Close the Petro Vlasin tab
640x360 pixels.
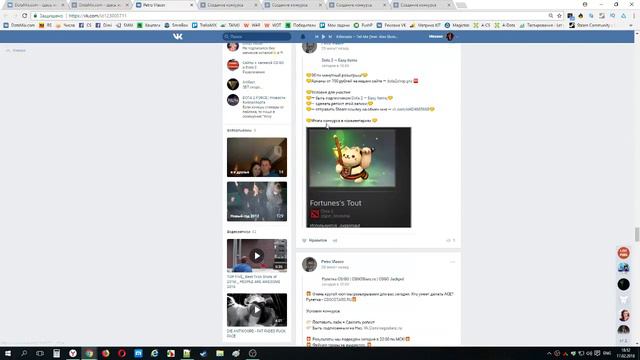(x=191, y=5)
